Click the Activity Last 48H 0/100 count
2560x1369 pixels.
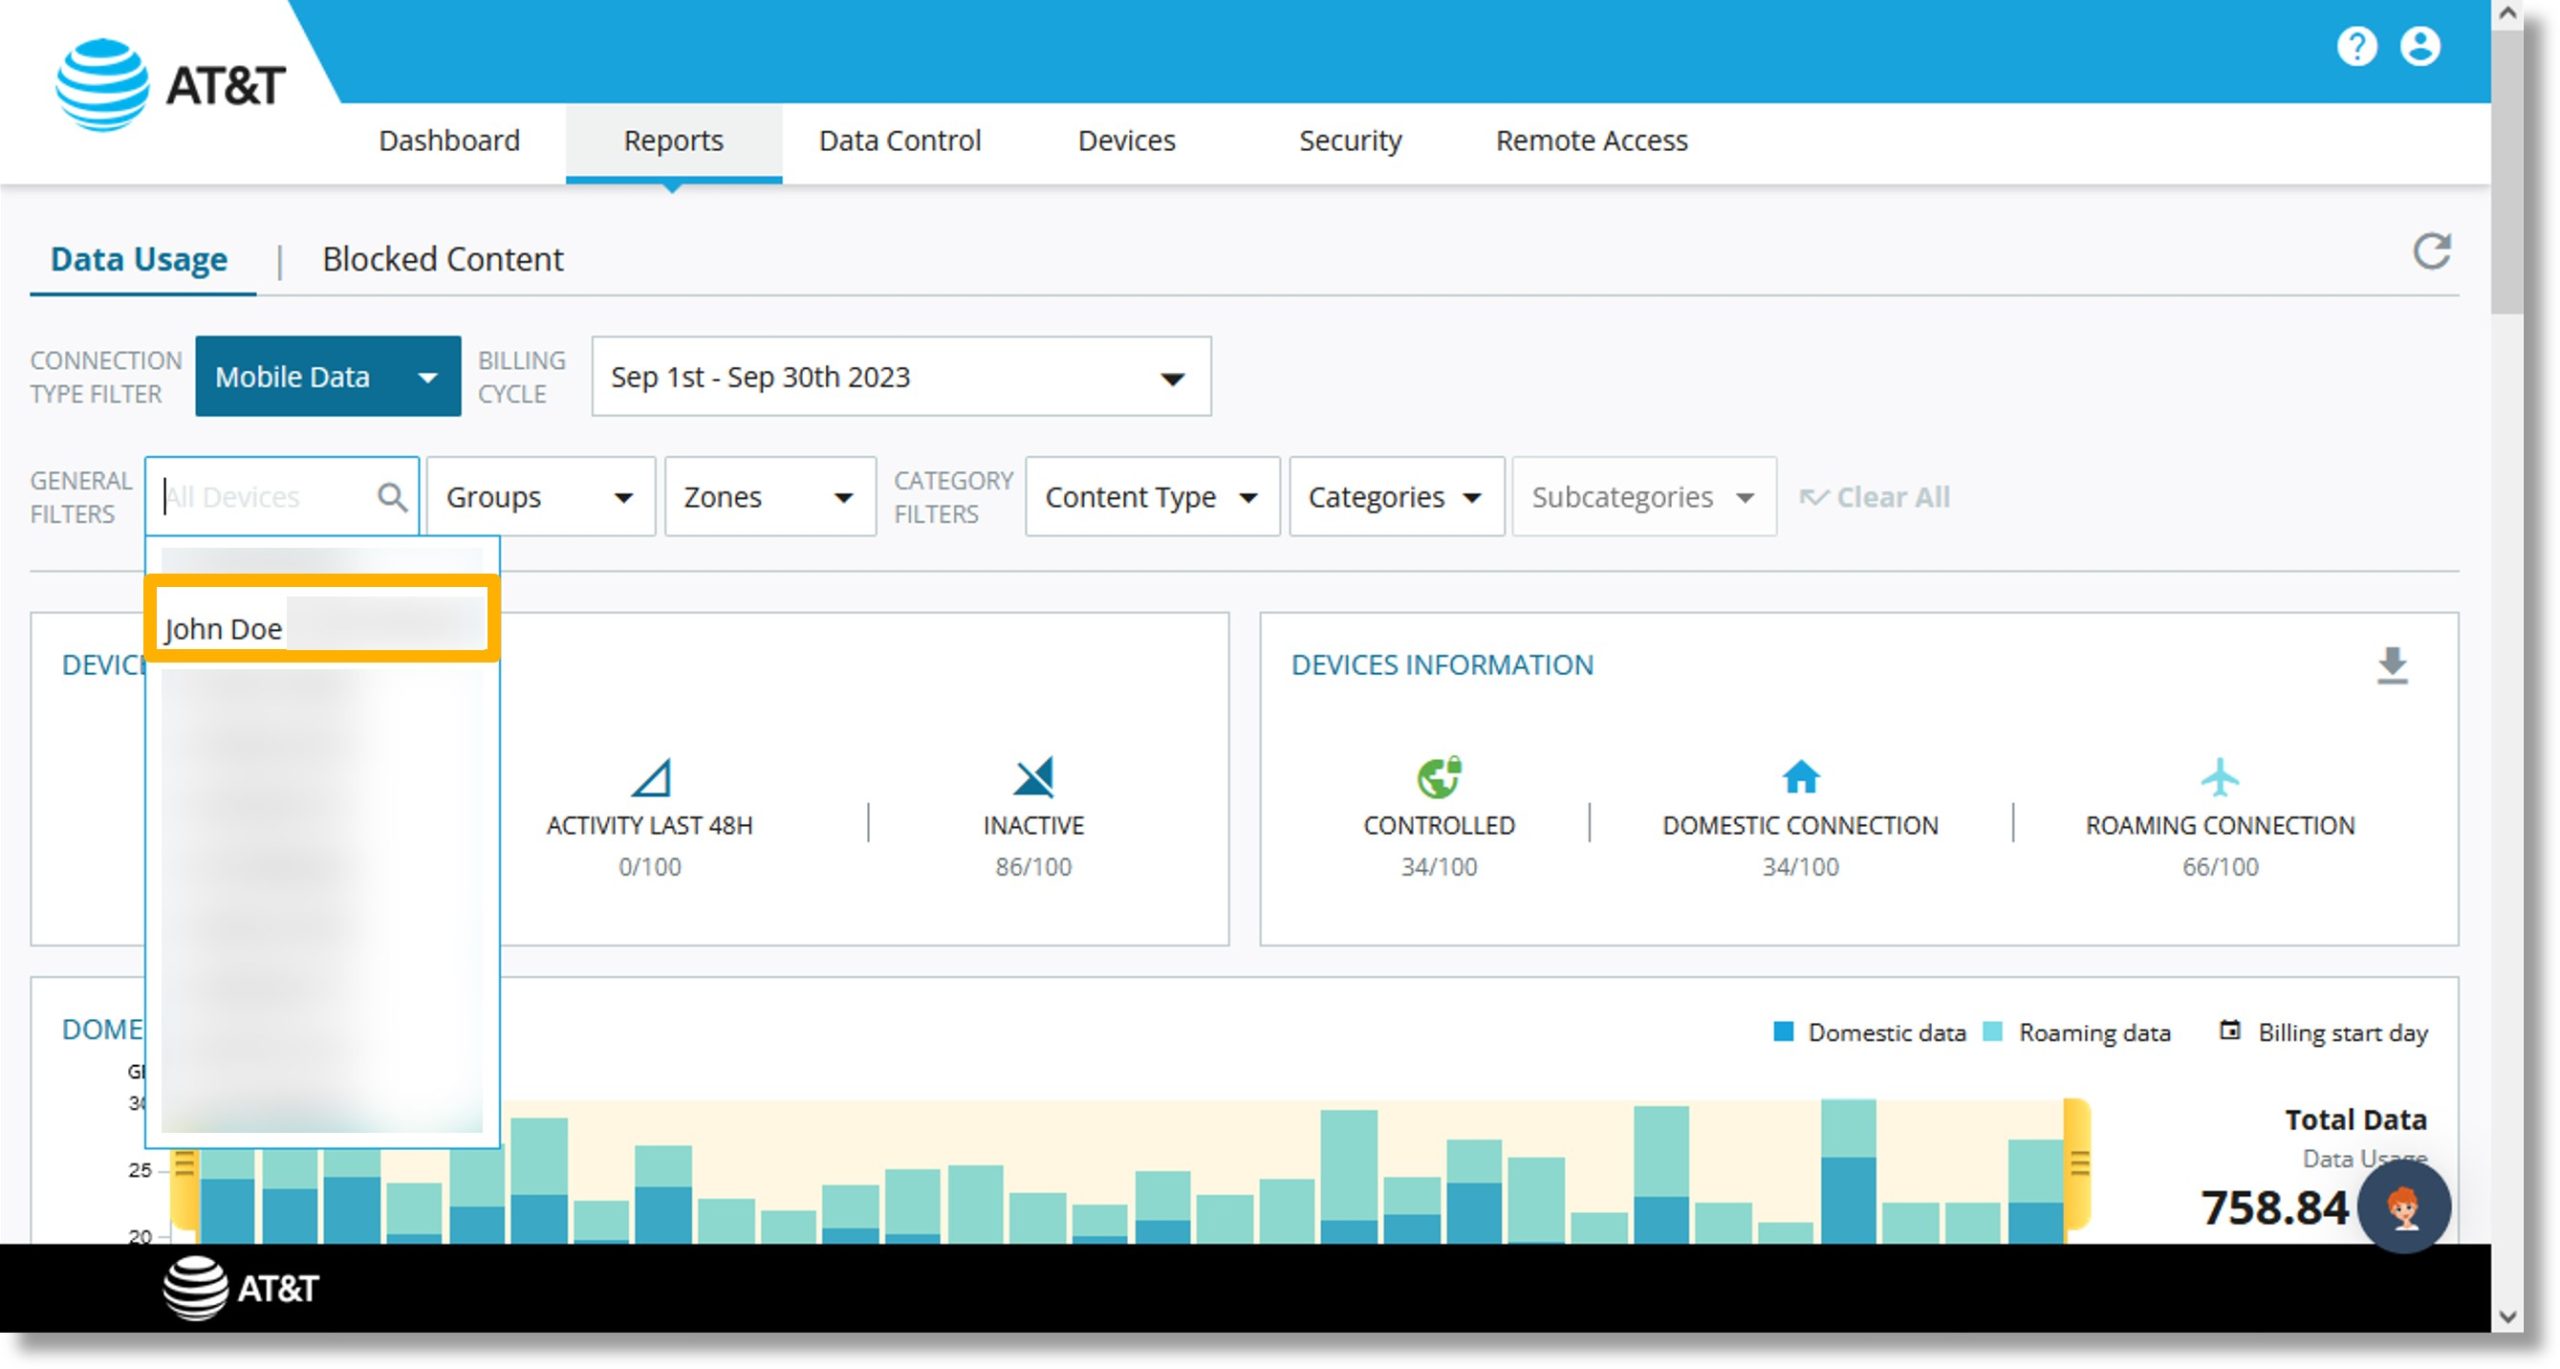pos(650,867)
